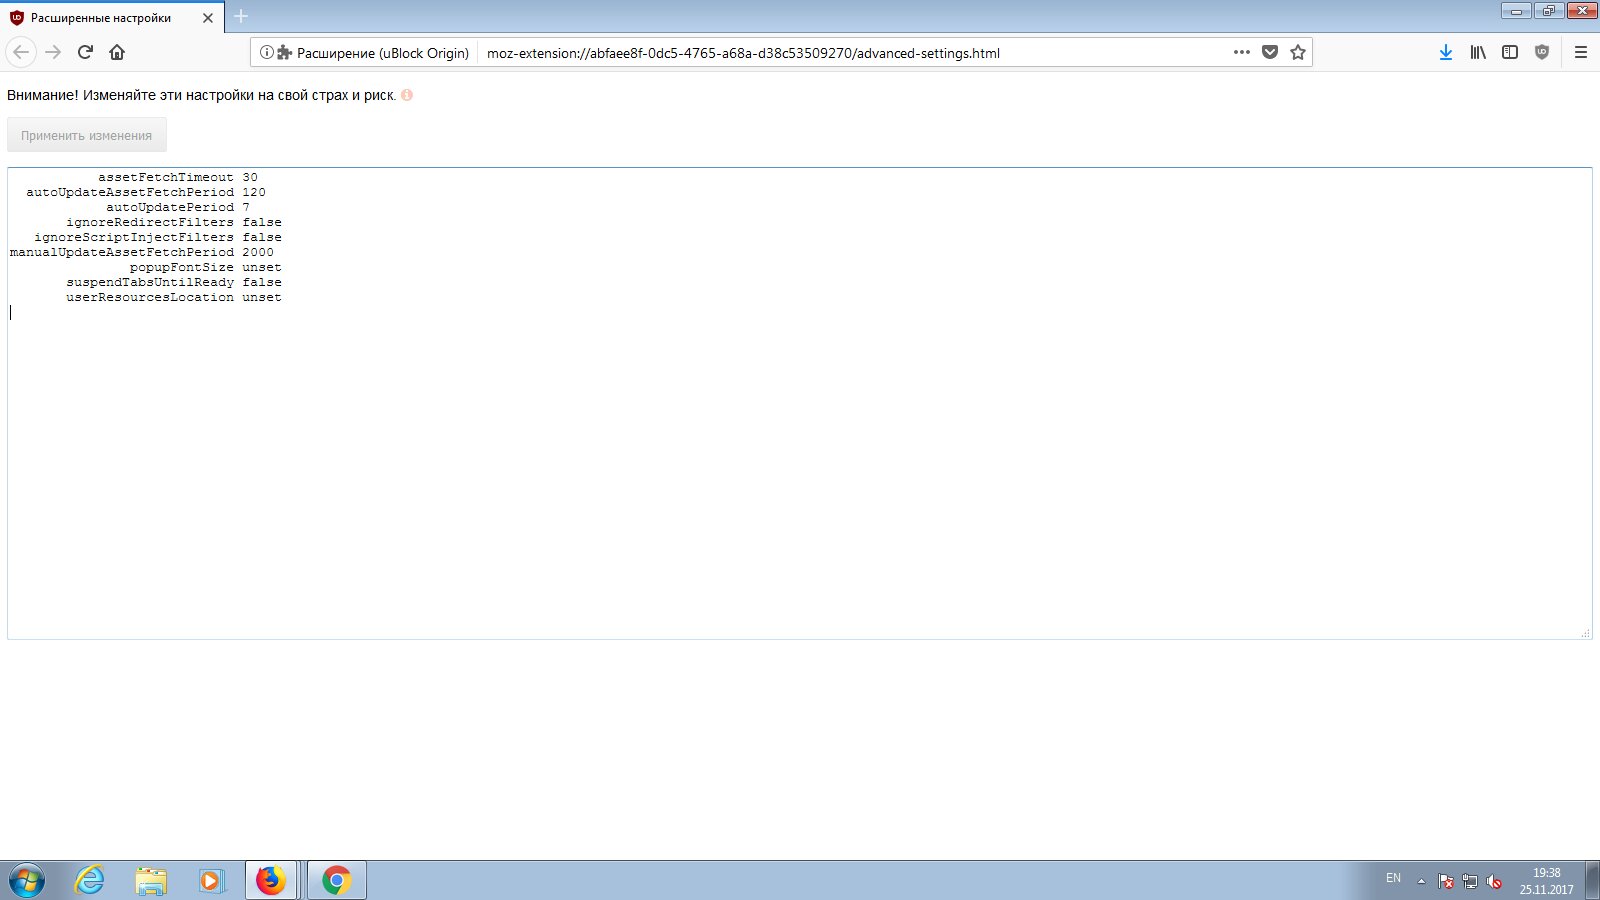The width and height of the screenshot is (1600, 900).
Task: Click the Применить изменения button
Action: (x=87, y=135)
